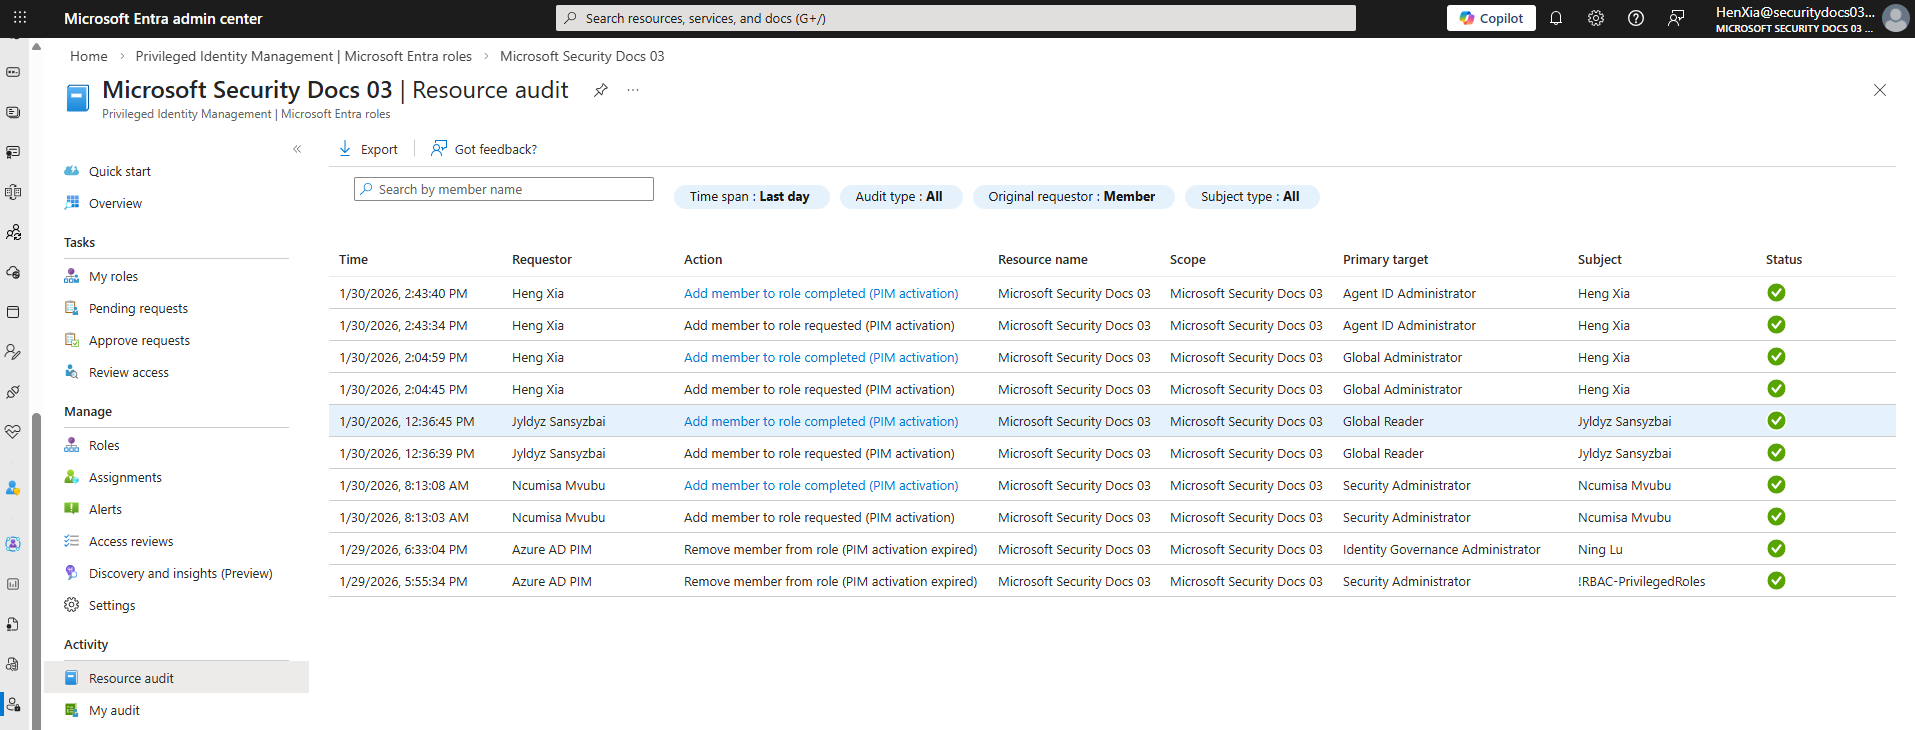This screenshot has height=730, width=1915.
Task: Open the Time span filter
Action: point(751,197)
